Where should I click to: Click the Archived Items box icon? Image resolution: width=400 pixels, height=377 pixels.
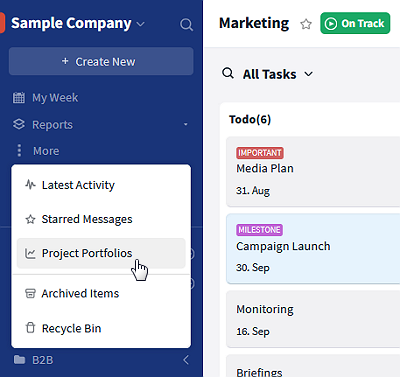(x=30, y=294)
